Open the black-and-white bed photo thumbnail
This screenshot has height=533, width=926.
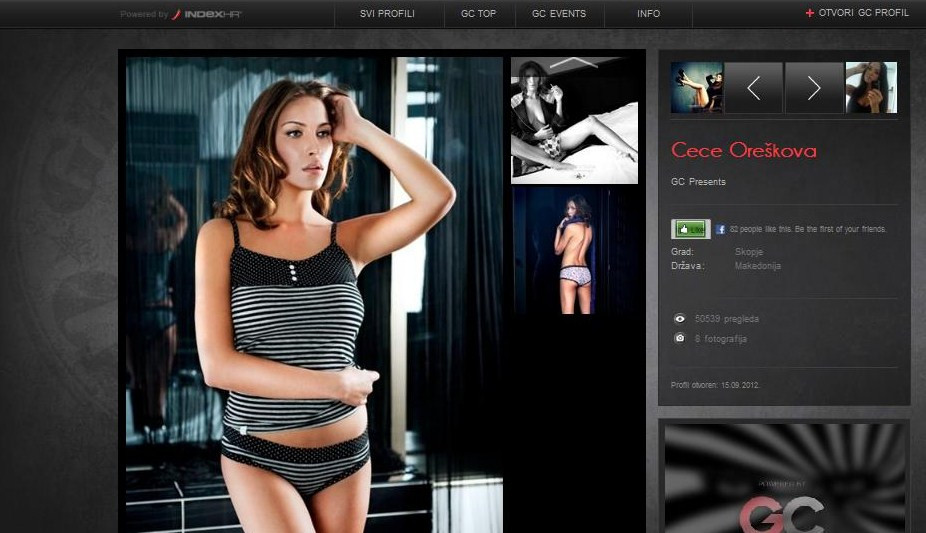(574, 120)
